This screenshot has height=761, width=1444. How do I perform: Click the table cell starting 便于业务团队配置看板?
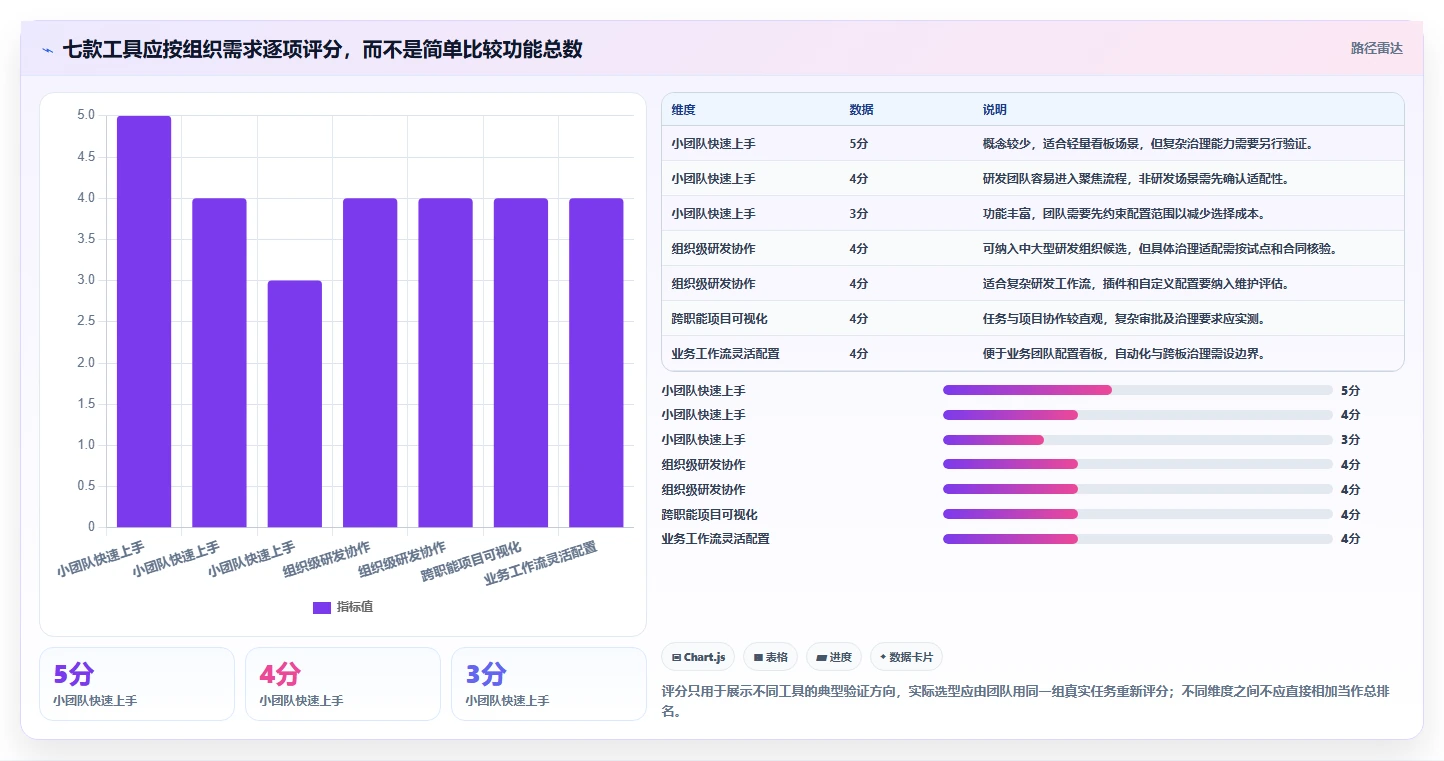coord(1126,353)
